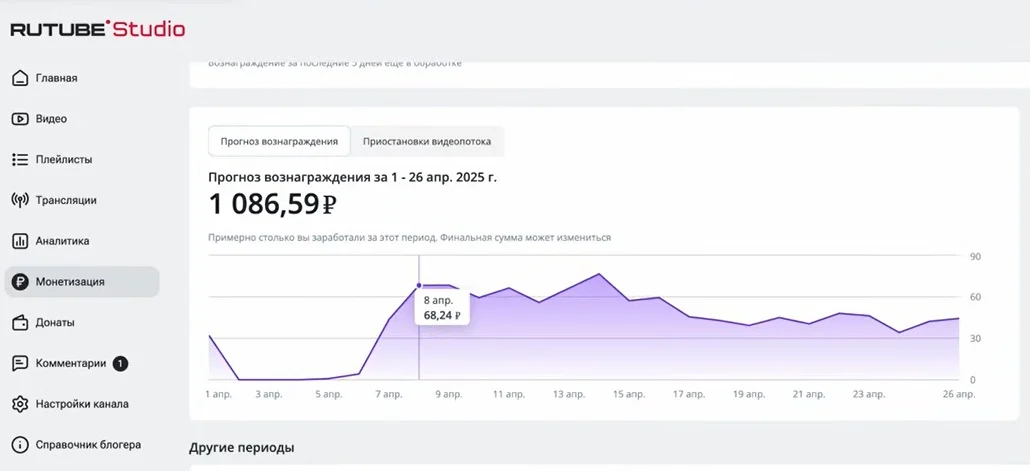This screenshot has width=1030, height=471.
Task: Switch to the Прогноз вознаграждения tab
Action: [x=279, y=141]
